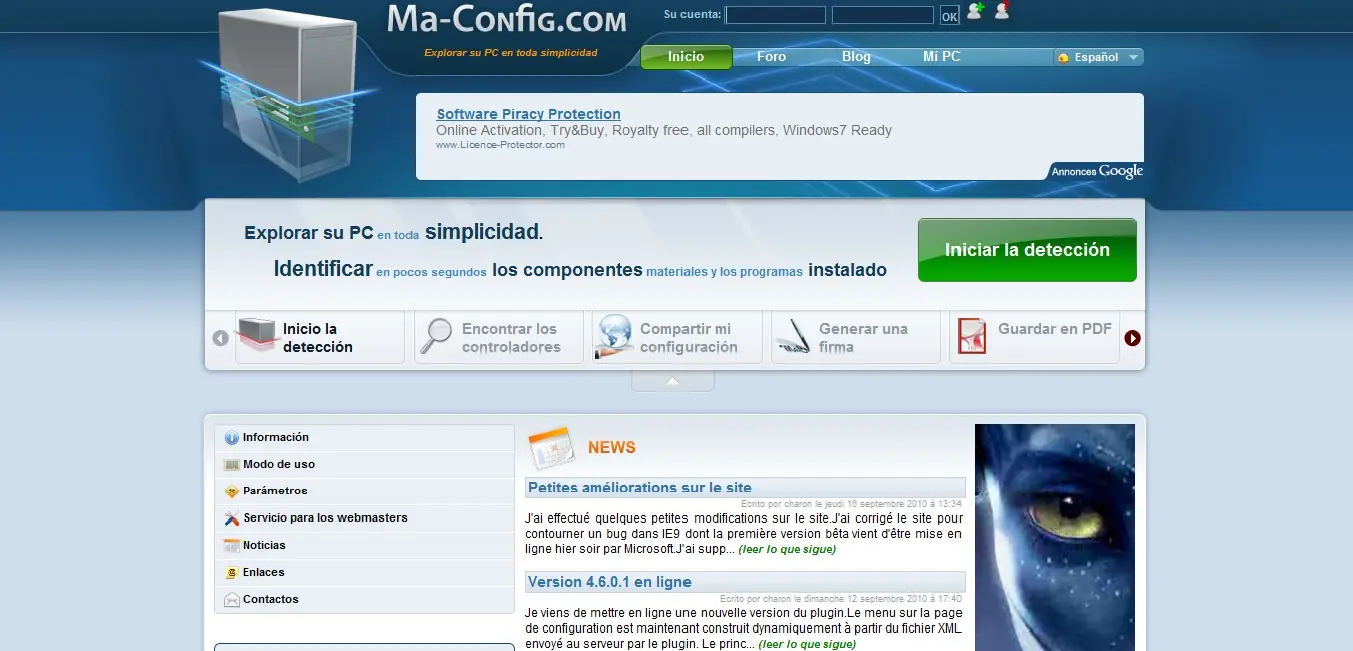Collapse the feature carousel panel with up arrow

point(673,381)
